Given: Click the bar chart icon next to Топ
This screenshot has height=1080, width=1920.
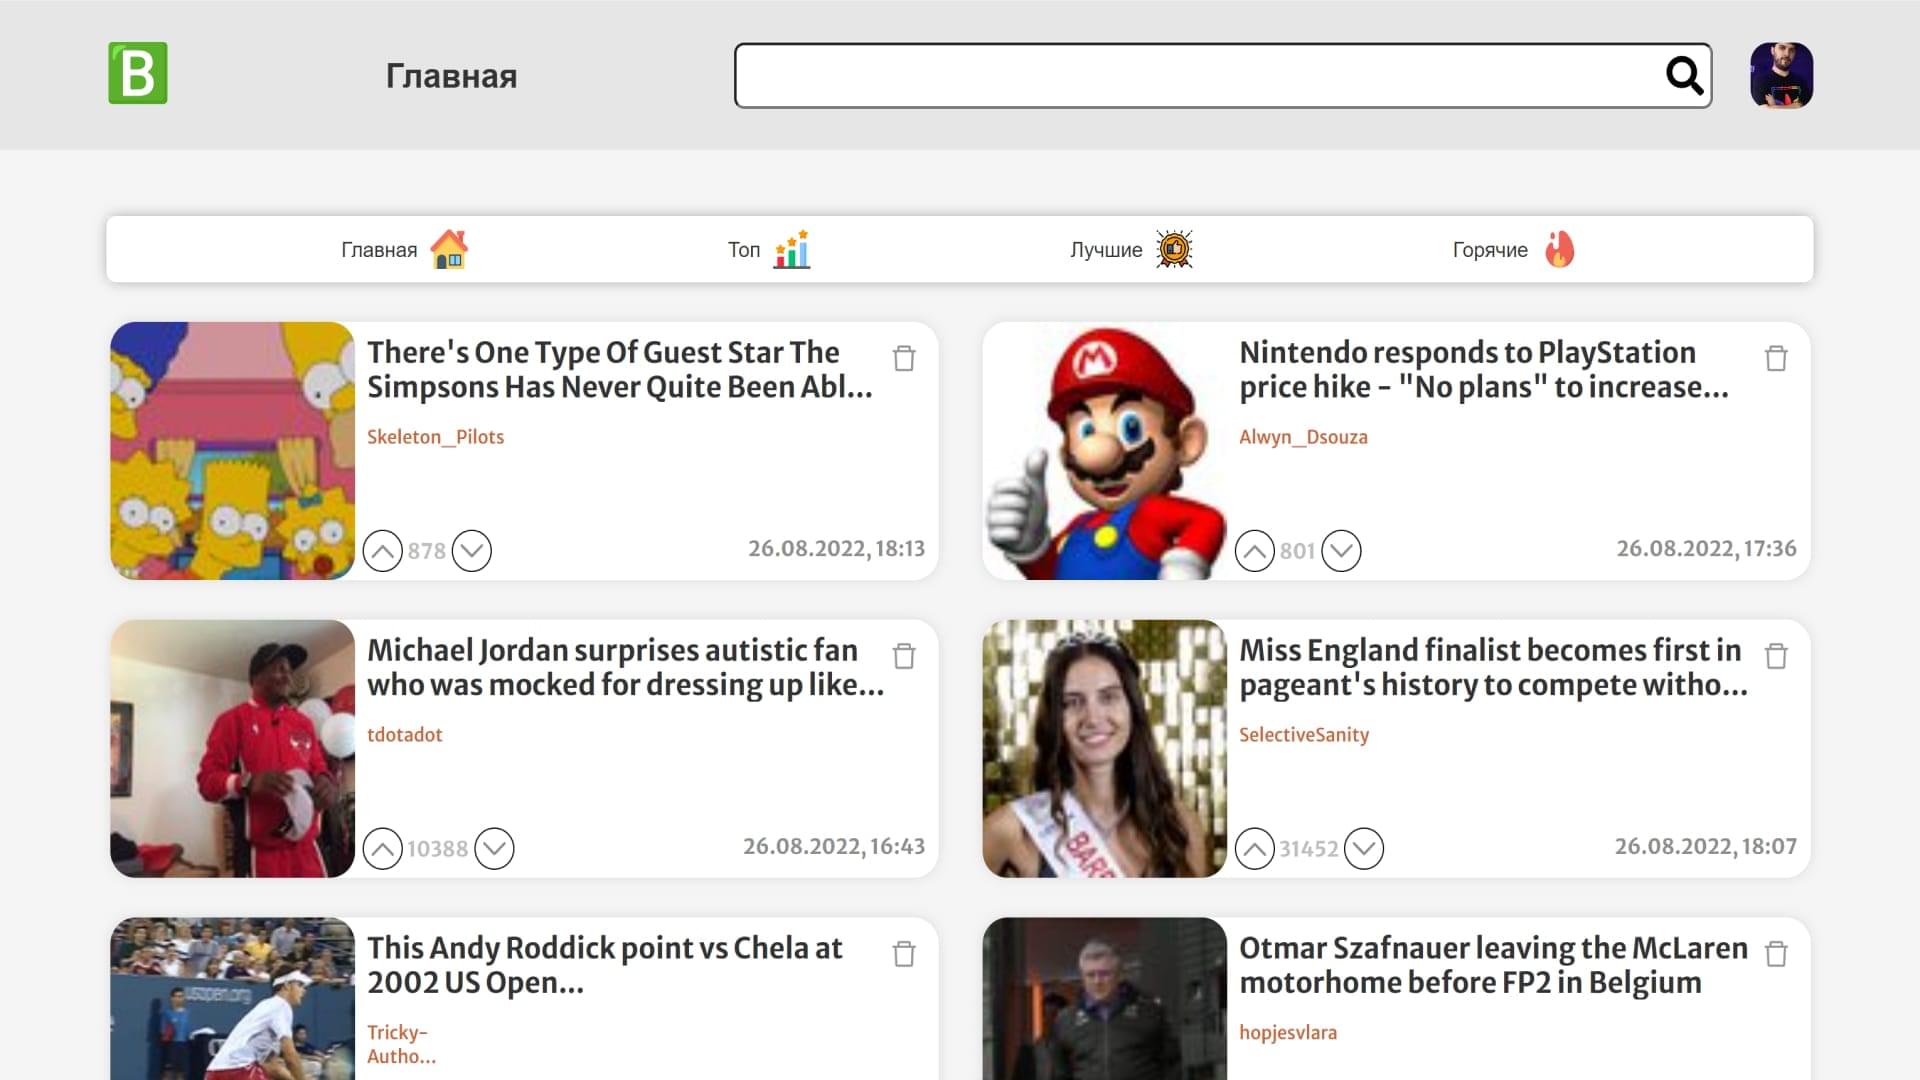Looking at the screenshot, I should (x=791, y=249).
